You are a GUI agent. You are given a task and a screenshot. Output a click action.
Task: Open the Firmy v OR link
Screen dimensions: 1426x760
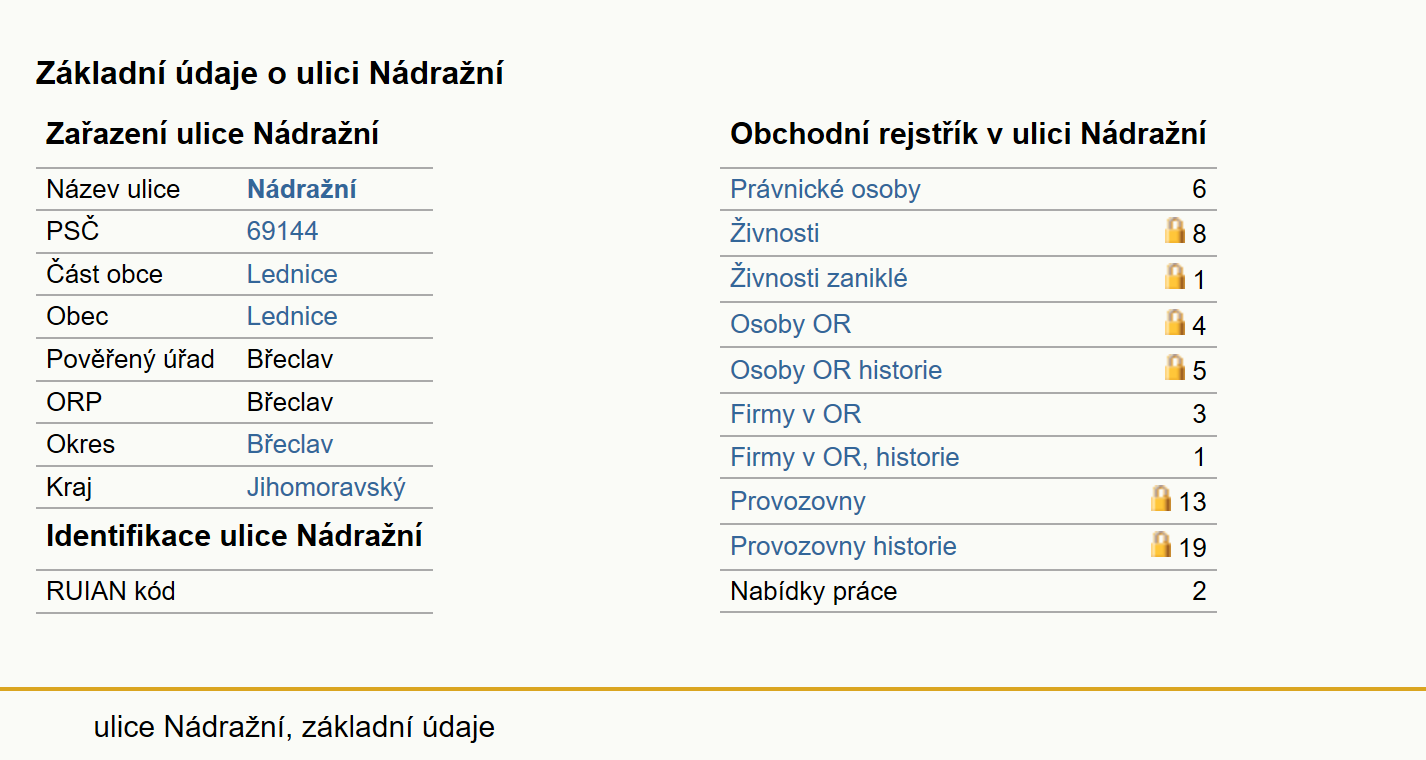[x=795, y=414]
